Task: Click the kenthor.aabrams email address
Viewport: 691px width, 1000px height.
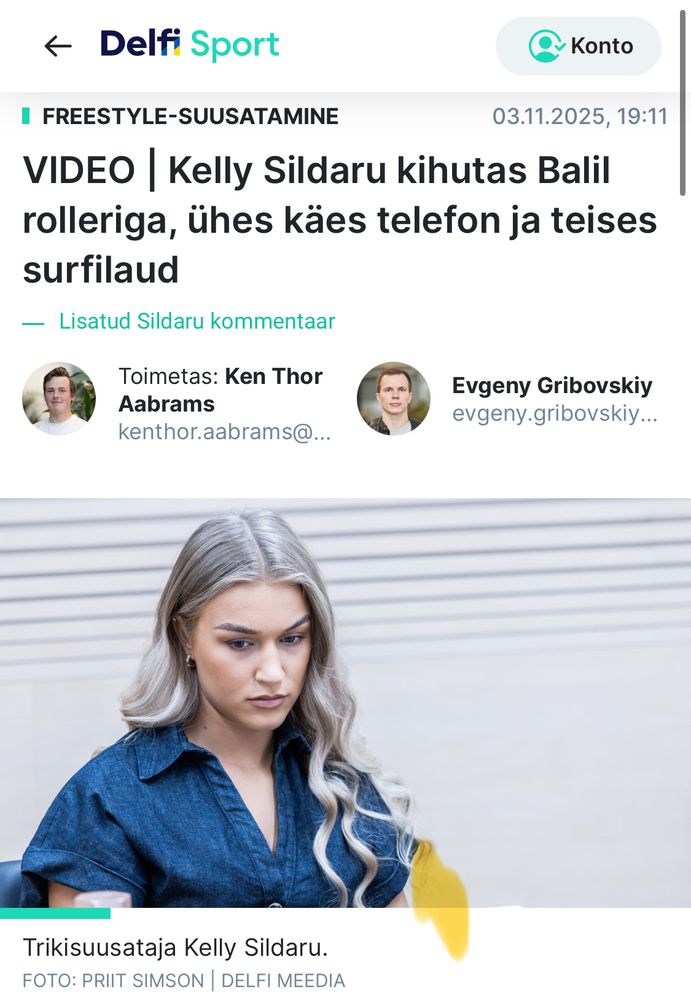Action: [225, 432]
